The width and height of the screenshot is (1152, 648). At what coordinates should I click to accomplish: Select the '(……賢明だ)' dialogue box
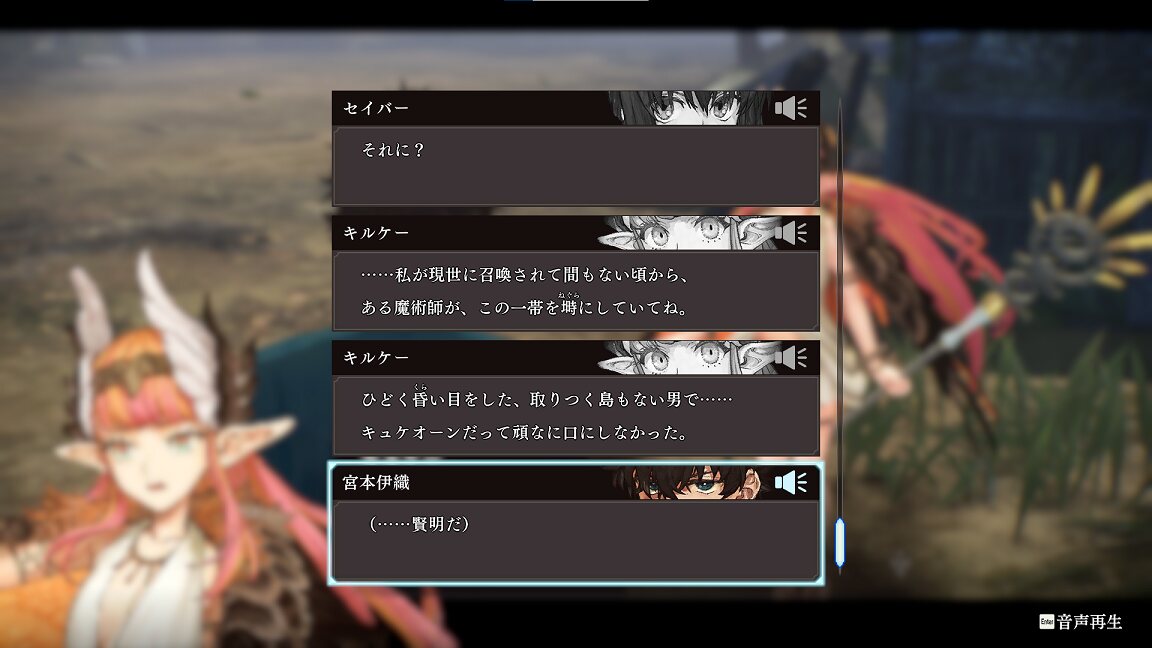click(576, 541)
